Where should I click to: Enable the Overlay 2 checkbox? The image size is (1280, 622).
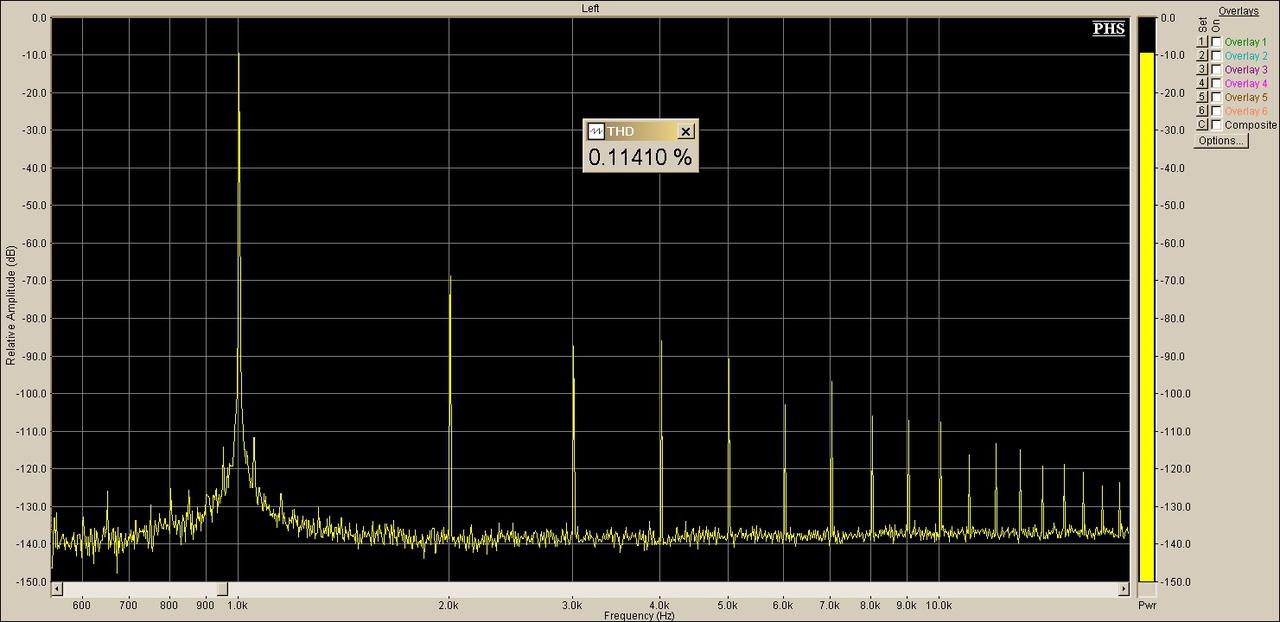[x=1216, y=56]
